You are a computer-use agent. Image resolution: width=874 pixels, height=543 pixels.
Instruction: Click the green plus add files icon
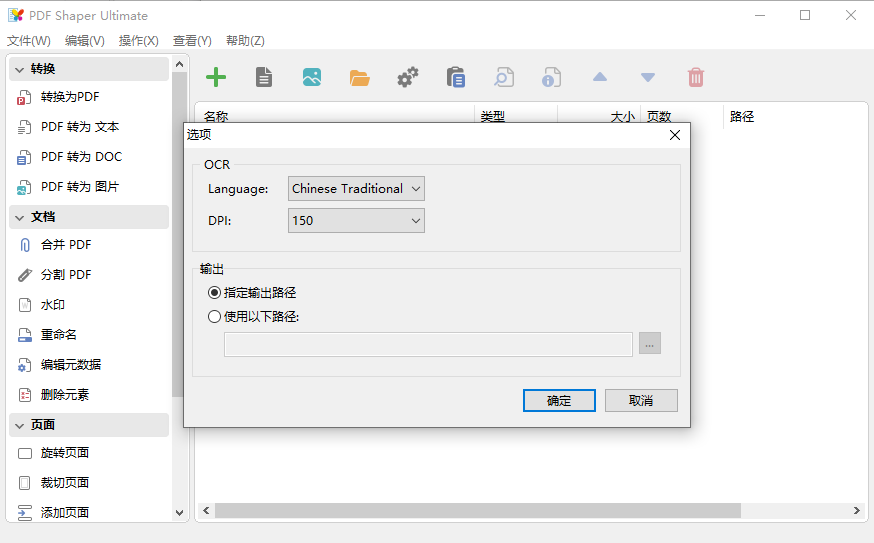tap(216, 77)
